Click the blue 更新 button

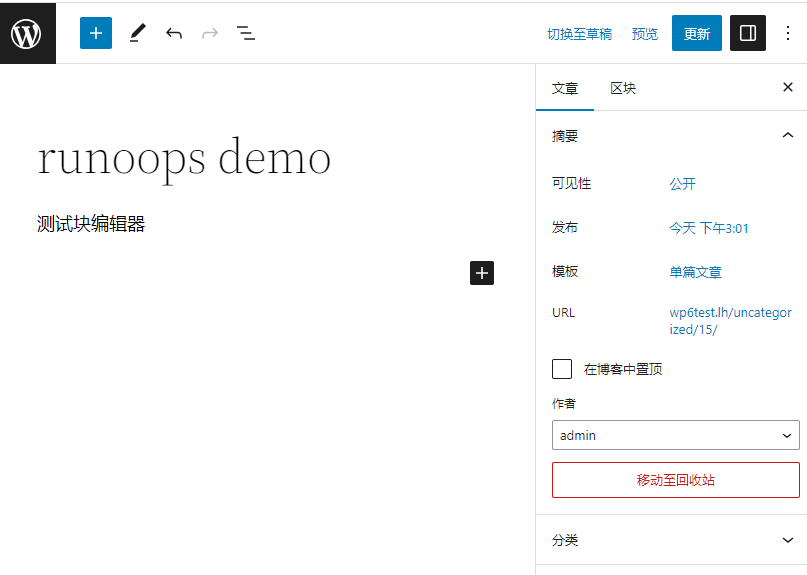click(x=696, y=33)
